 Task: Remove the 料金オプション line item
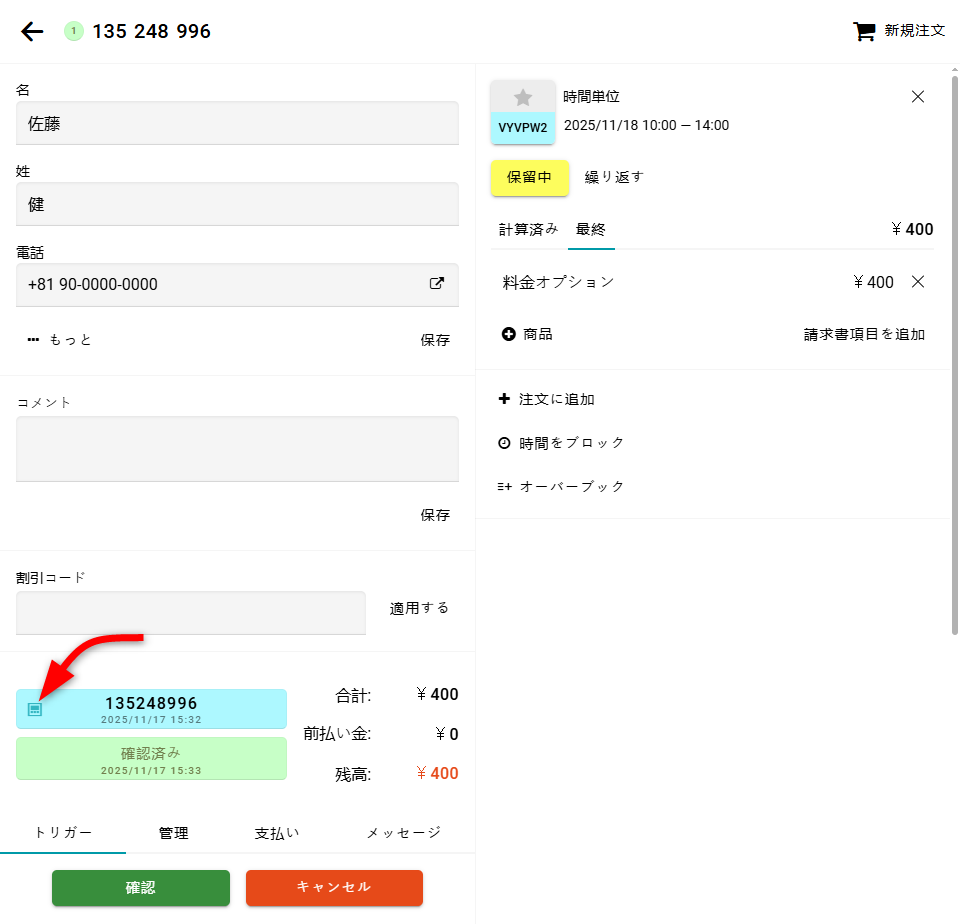[x=918, y=282]
